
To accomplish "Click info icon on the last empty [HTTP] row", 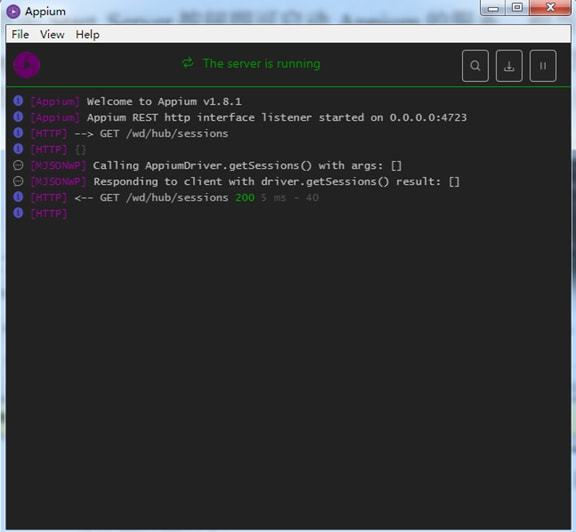I will [x=18, y=213].
